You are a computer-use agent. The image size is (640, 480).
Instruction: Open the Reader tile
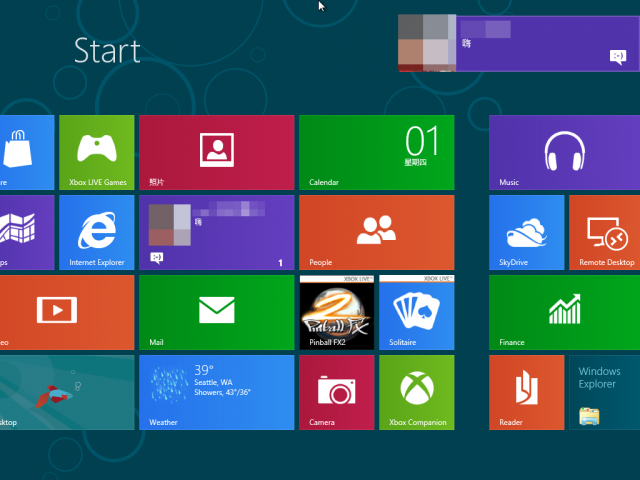(527, 392)
